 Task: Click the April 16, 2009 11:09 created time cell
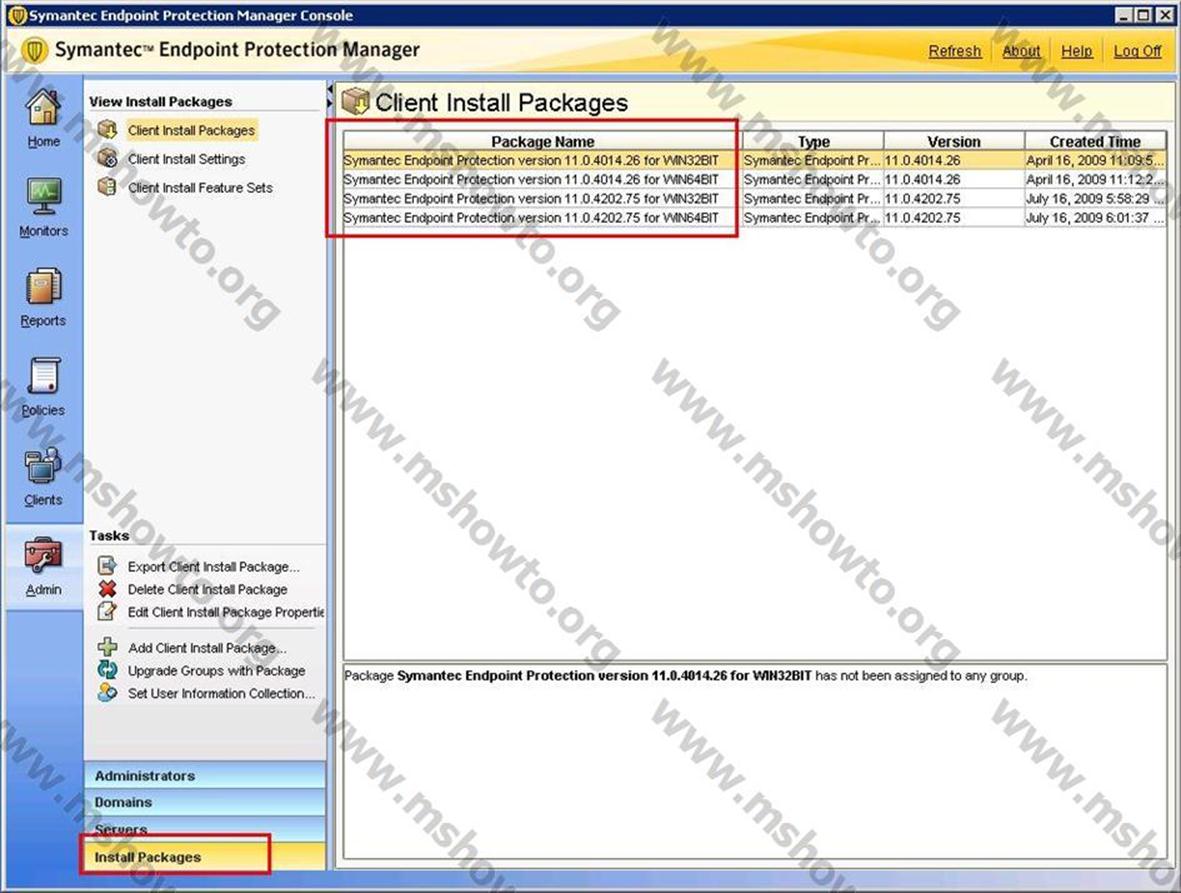(x=1094, y=160)
